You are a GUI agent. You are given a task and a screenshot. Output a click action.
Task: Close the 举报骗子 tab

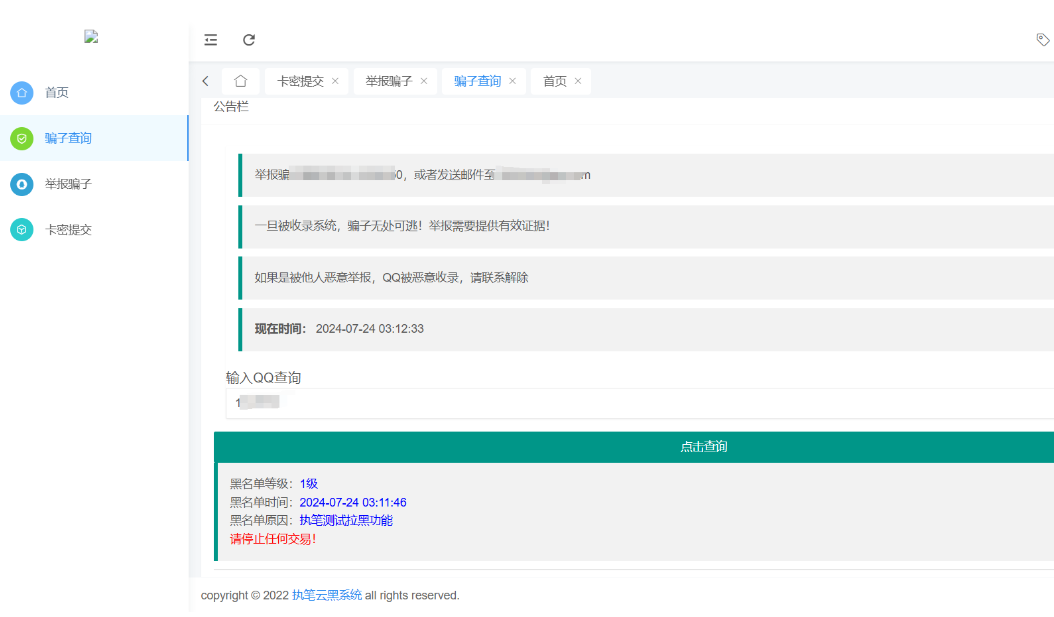coord(423,81)
